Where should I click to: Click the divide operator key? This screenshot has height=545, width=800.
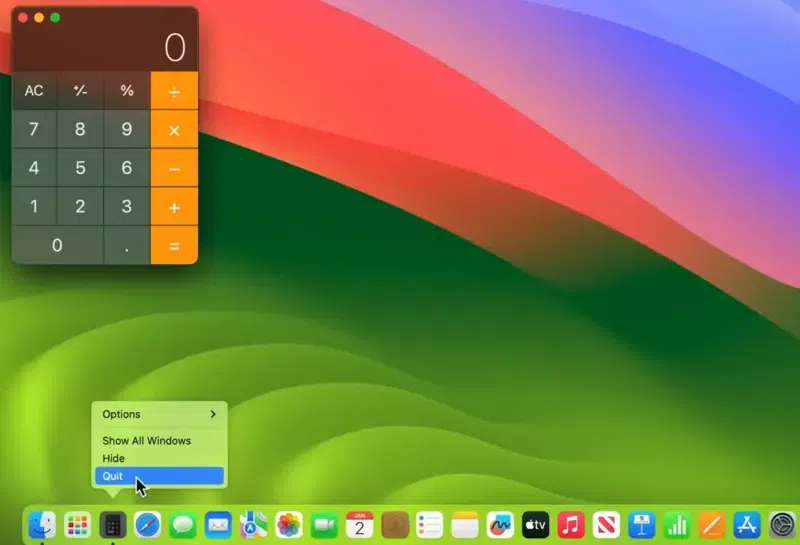[x=174, y=91]
